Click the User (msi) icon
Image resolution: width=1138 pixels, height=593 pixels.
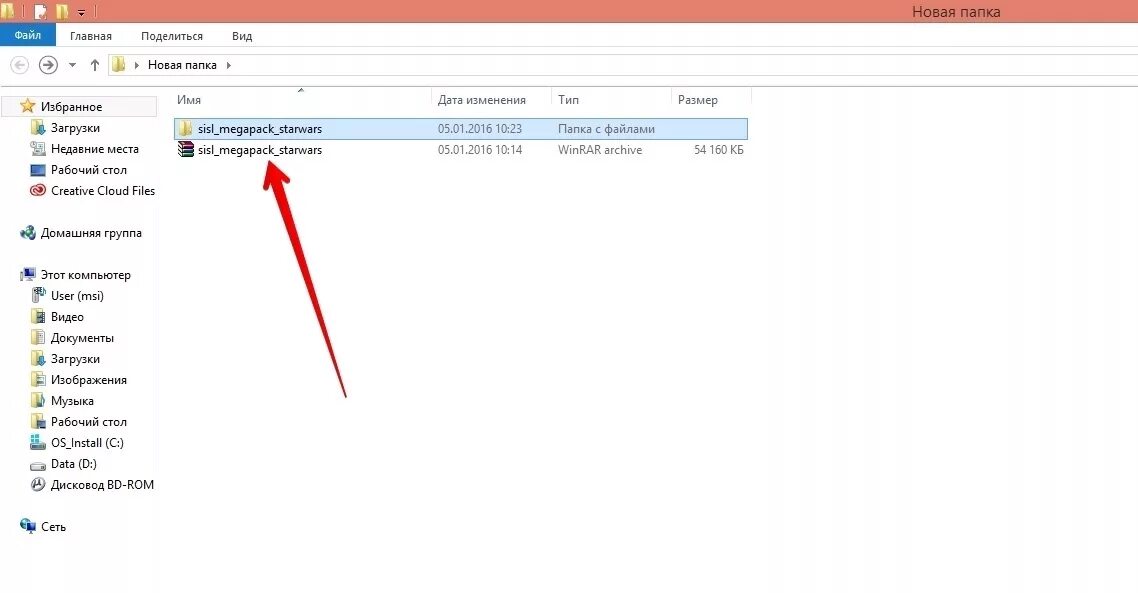click(38, 295)
